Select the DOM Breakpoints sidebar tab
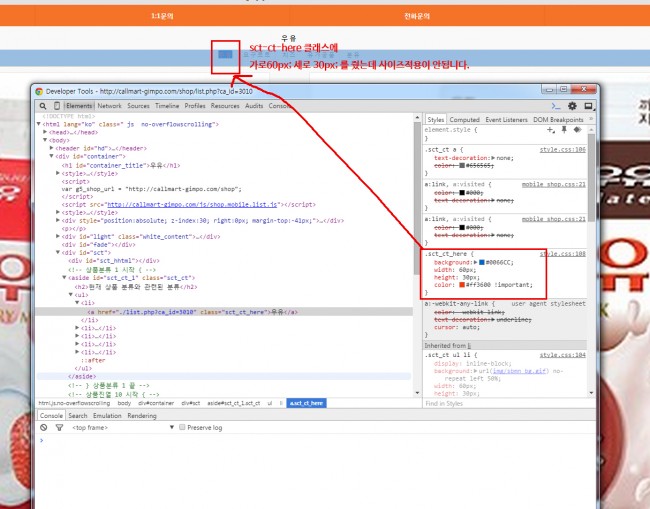650x509 pixels. pos(558,119)
